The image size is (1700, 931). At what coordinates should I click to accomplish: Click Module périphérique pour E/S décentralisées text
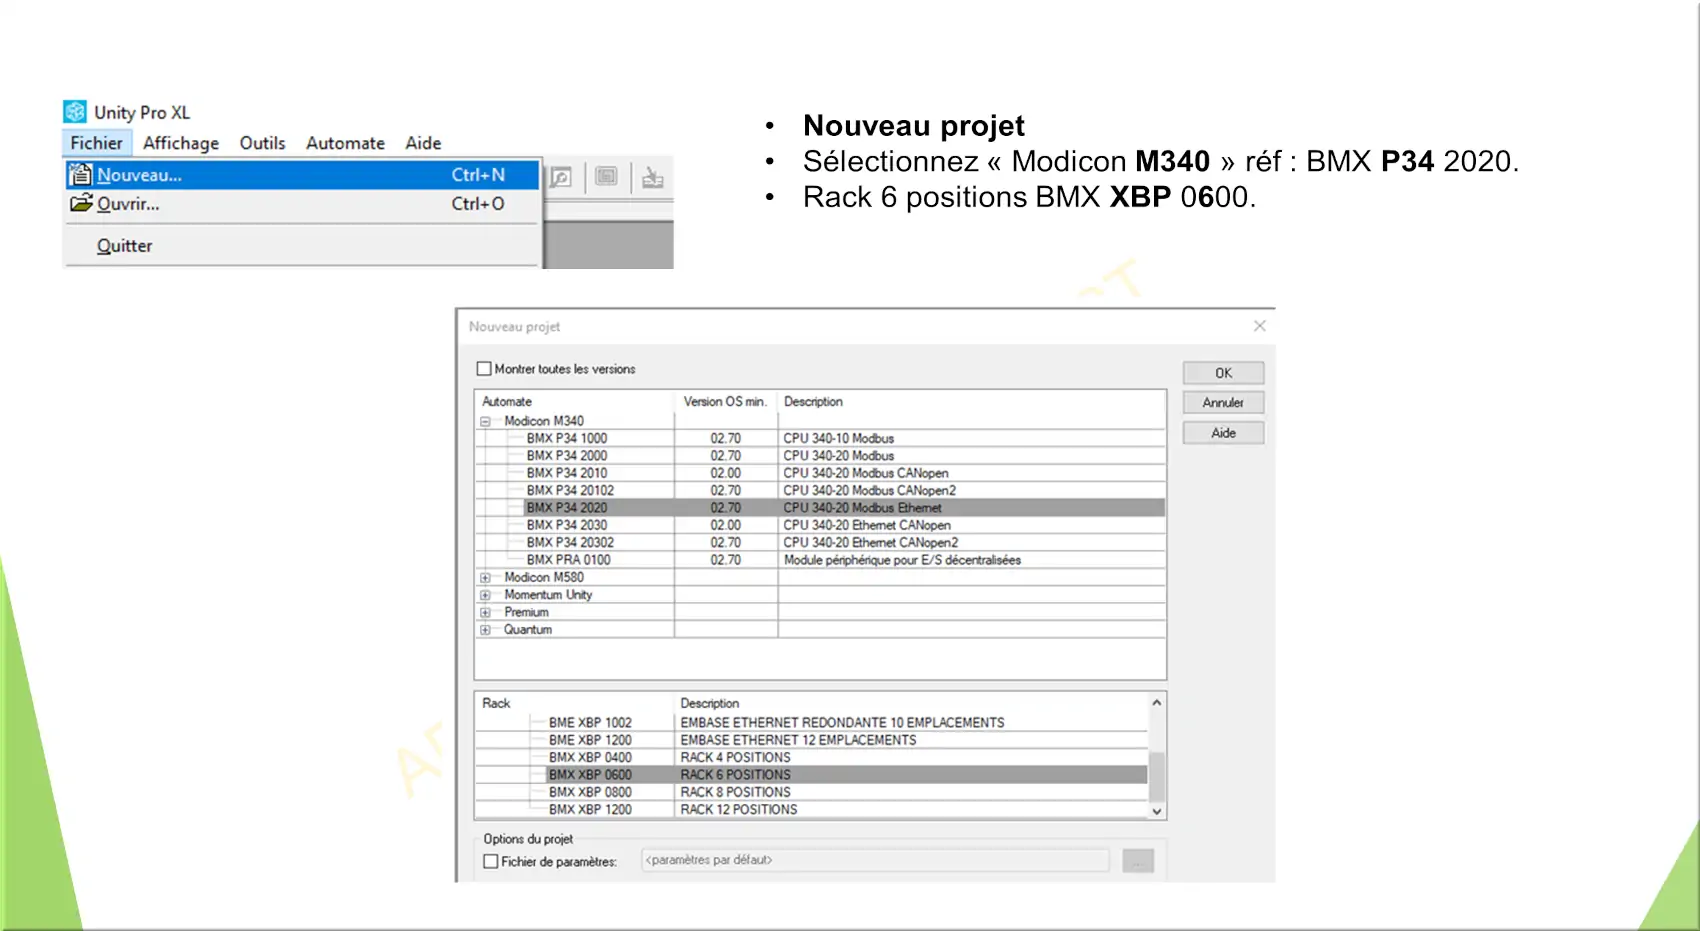coord(902,560)
